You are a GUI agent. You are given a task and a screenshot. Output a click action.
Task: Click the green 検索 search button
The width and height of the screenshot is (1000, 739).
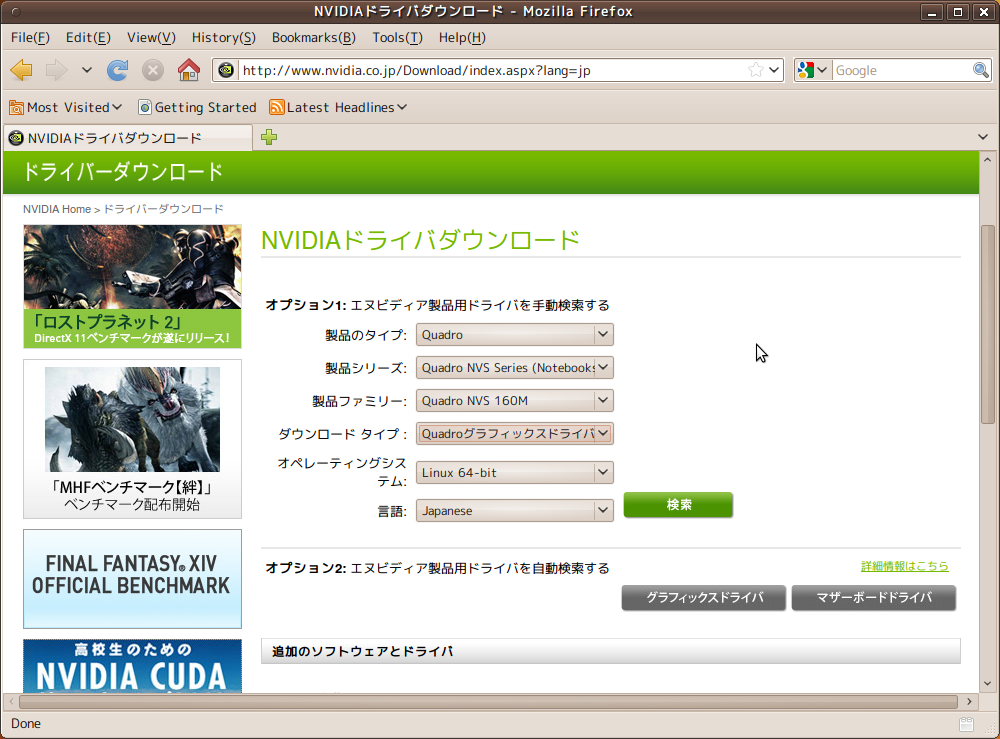678,505
